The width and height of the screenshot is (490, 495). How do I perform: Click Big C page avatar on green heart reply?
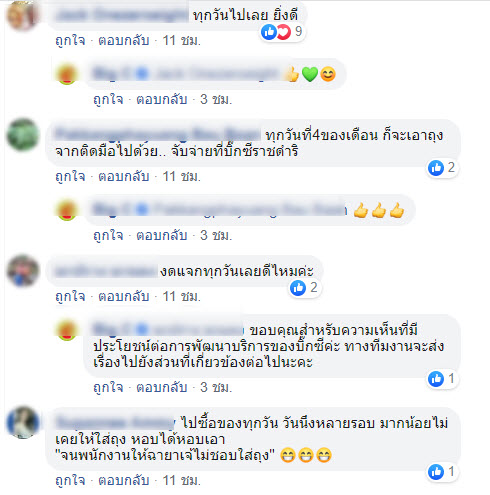pyautogui.click(x=67, y=74)
